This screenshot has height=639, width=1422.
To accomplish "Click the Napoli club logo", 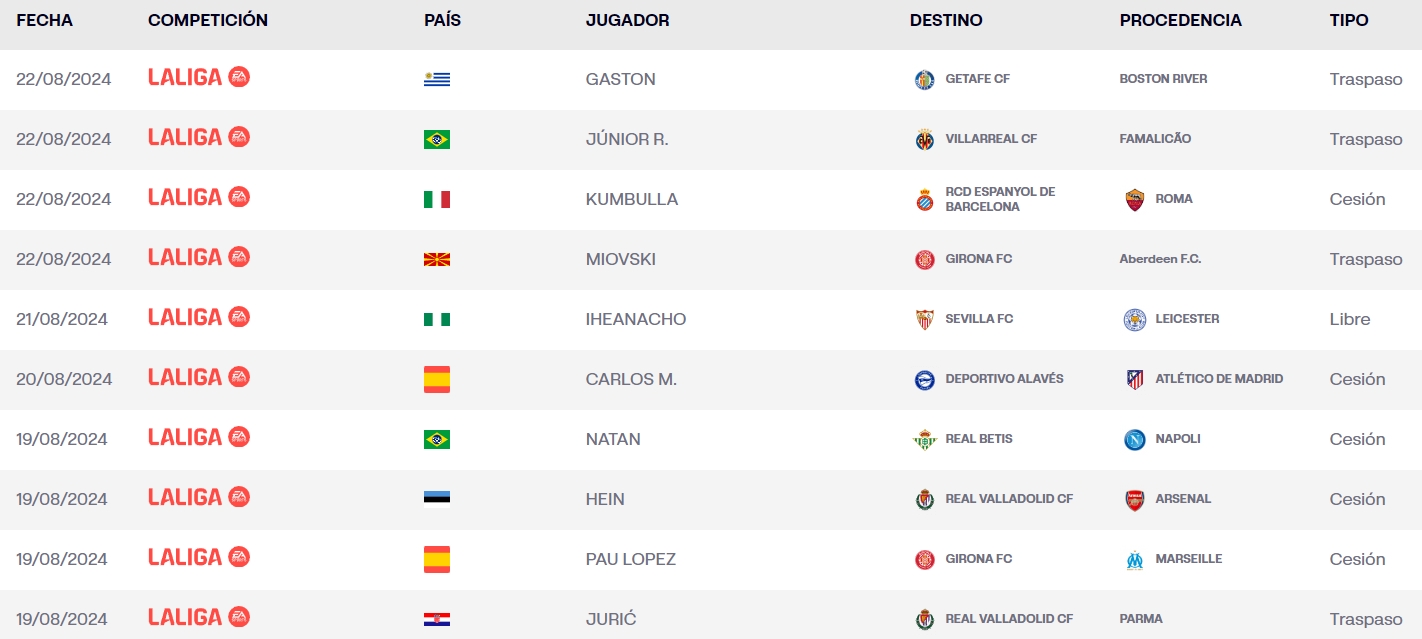I will 1134,440.
